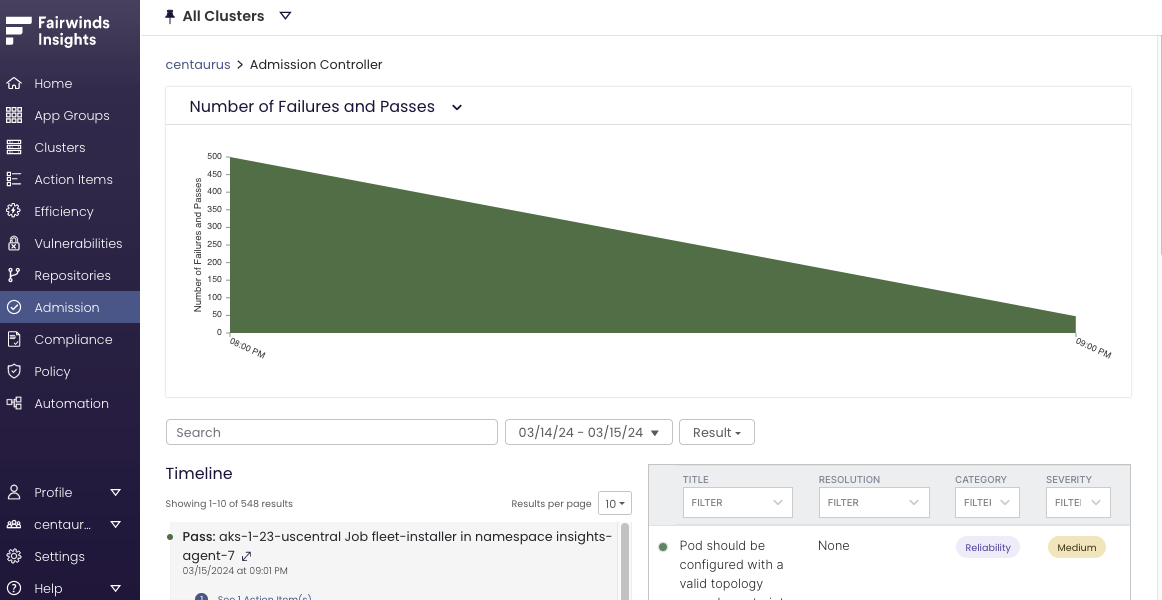Select the Efficiency gear icon

coord(14,211)
